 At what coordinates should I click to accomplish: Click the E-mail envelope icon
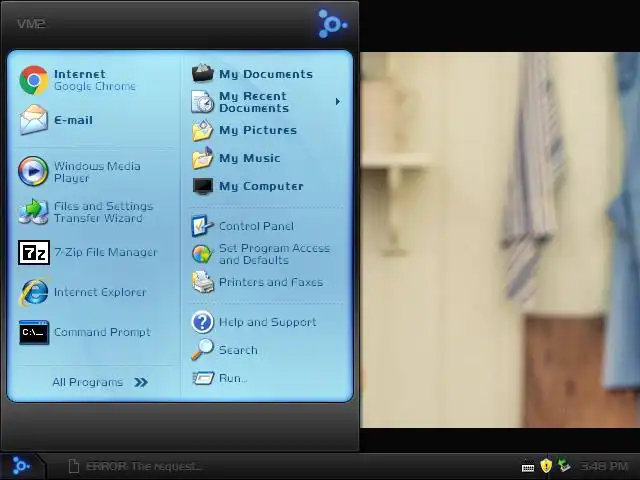[34, 120]
